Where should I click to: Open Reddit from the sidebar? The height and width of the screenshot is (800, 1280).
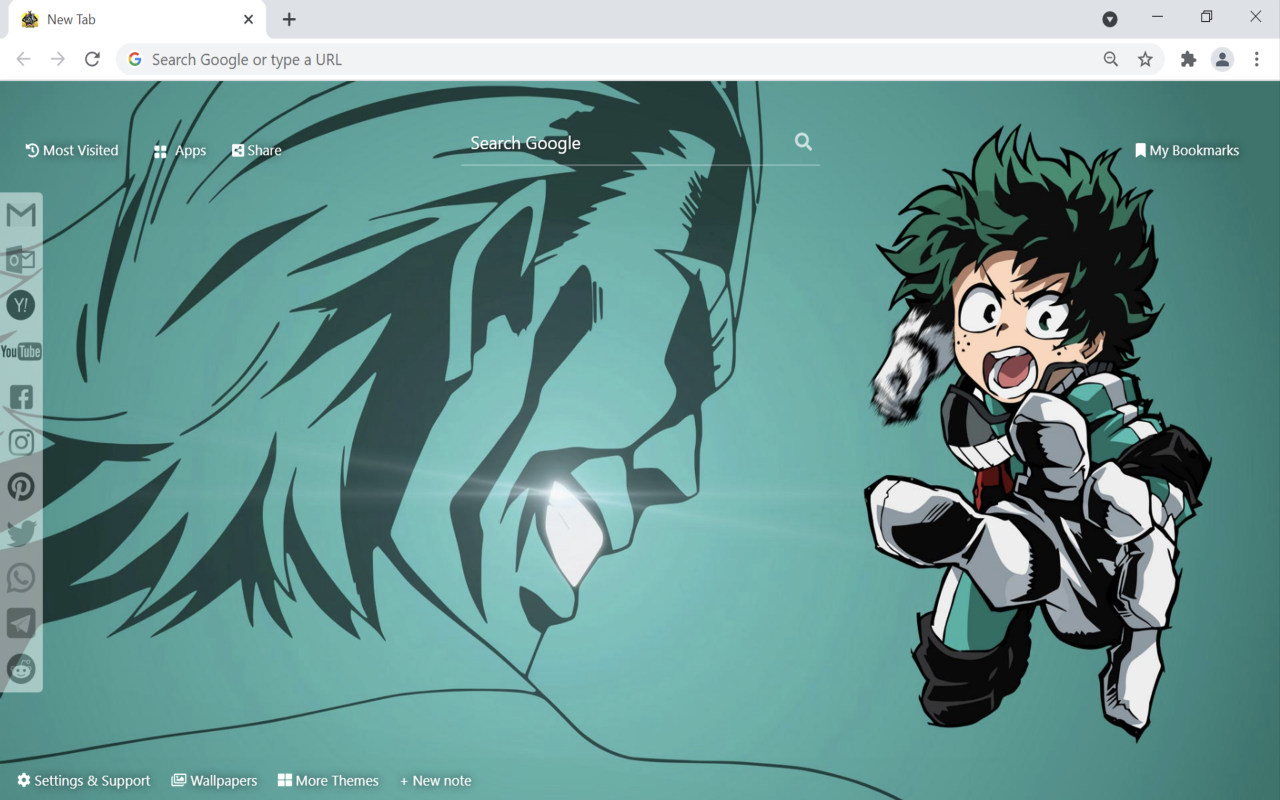(x=21, y=669)
